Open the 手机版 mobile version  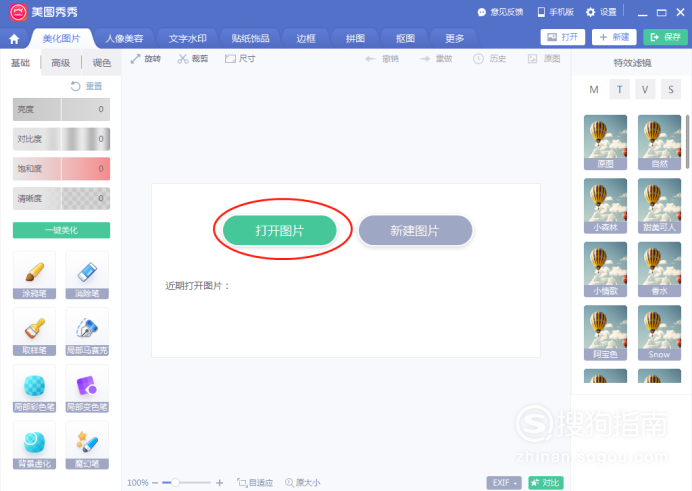click(555, 12)
